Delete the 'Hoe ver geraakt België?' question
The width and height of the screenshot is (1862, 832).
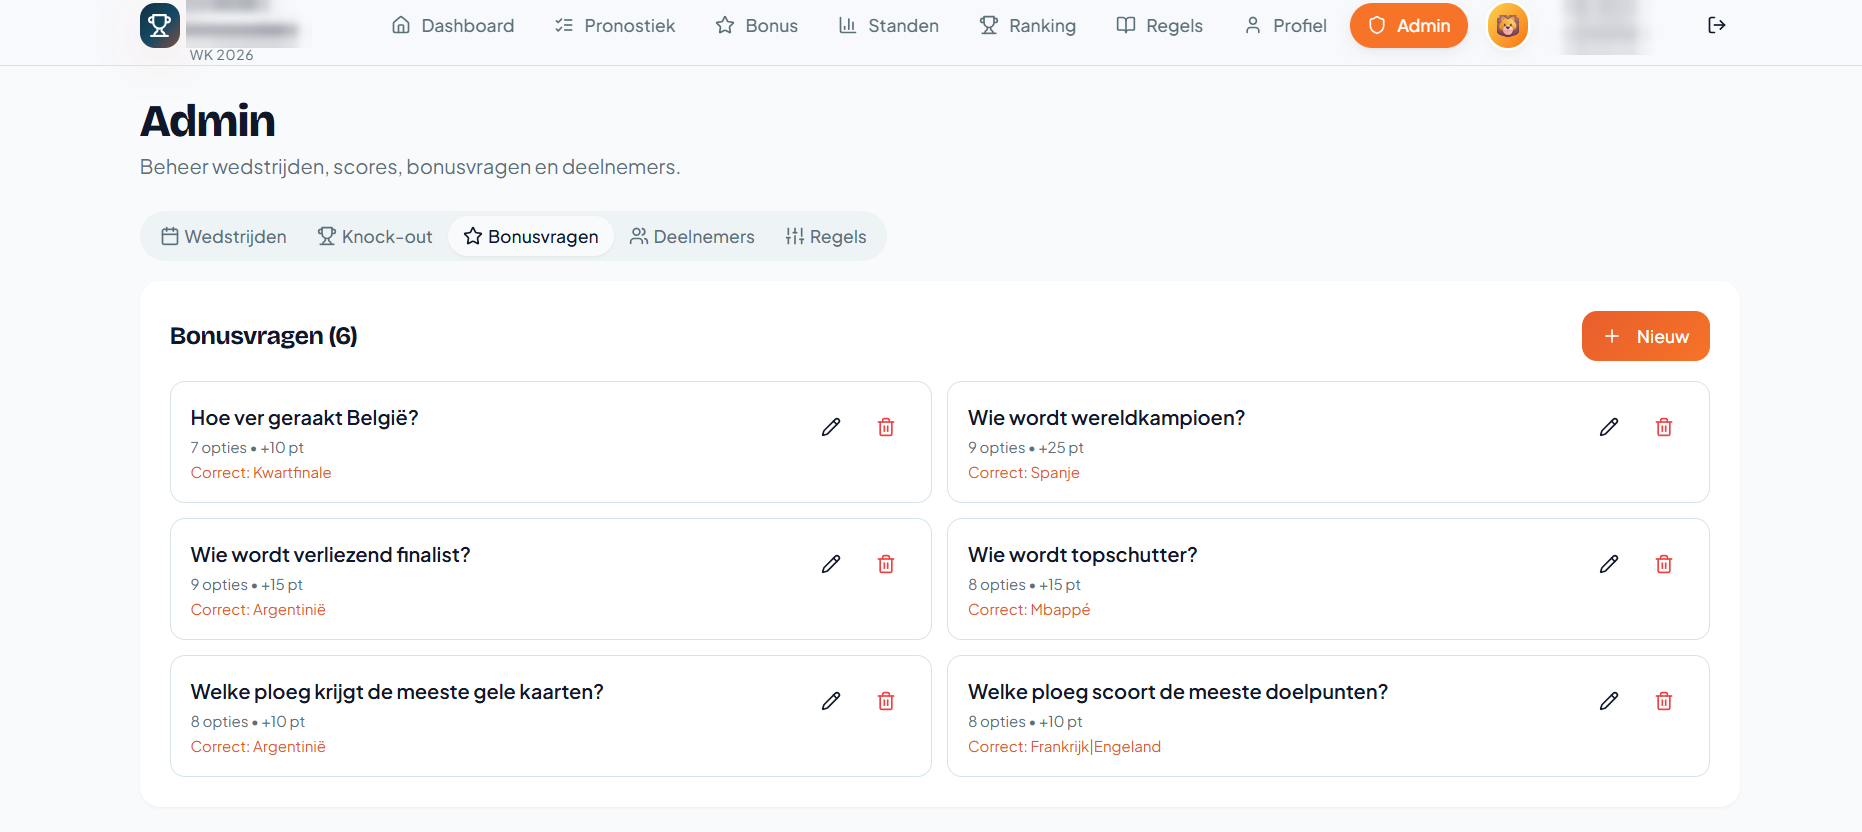[886, 427]
